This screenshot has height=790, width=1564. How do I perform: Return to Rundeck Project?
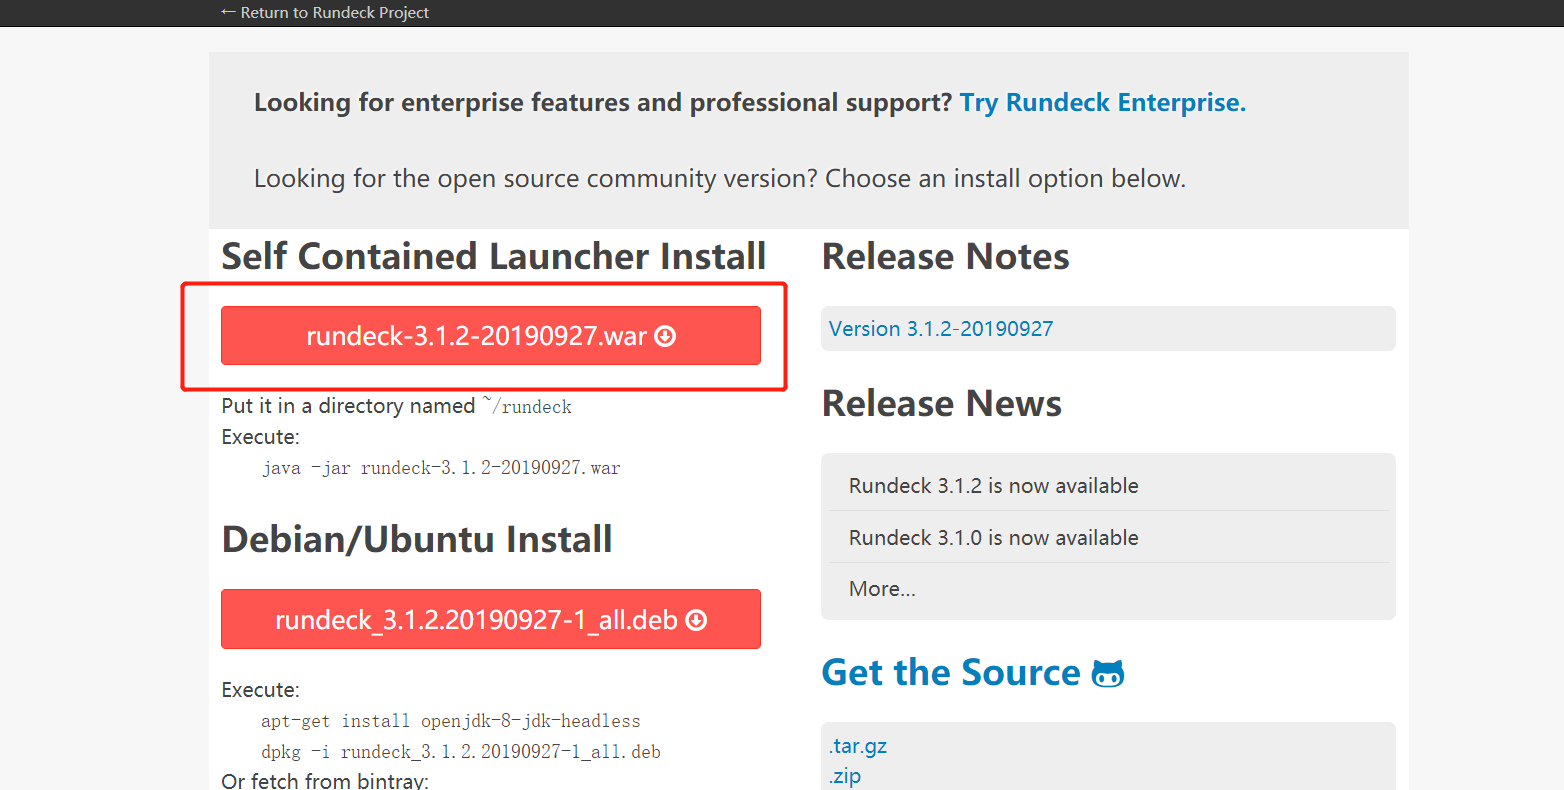(335, 12)
